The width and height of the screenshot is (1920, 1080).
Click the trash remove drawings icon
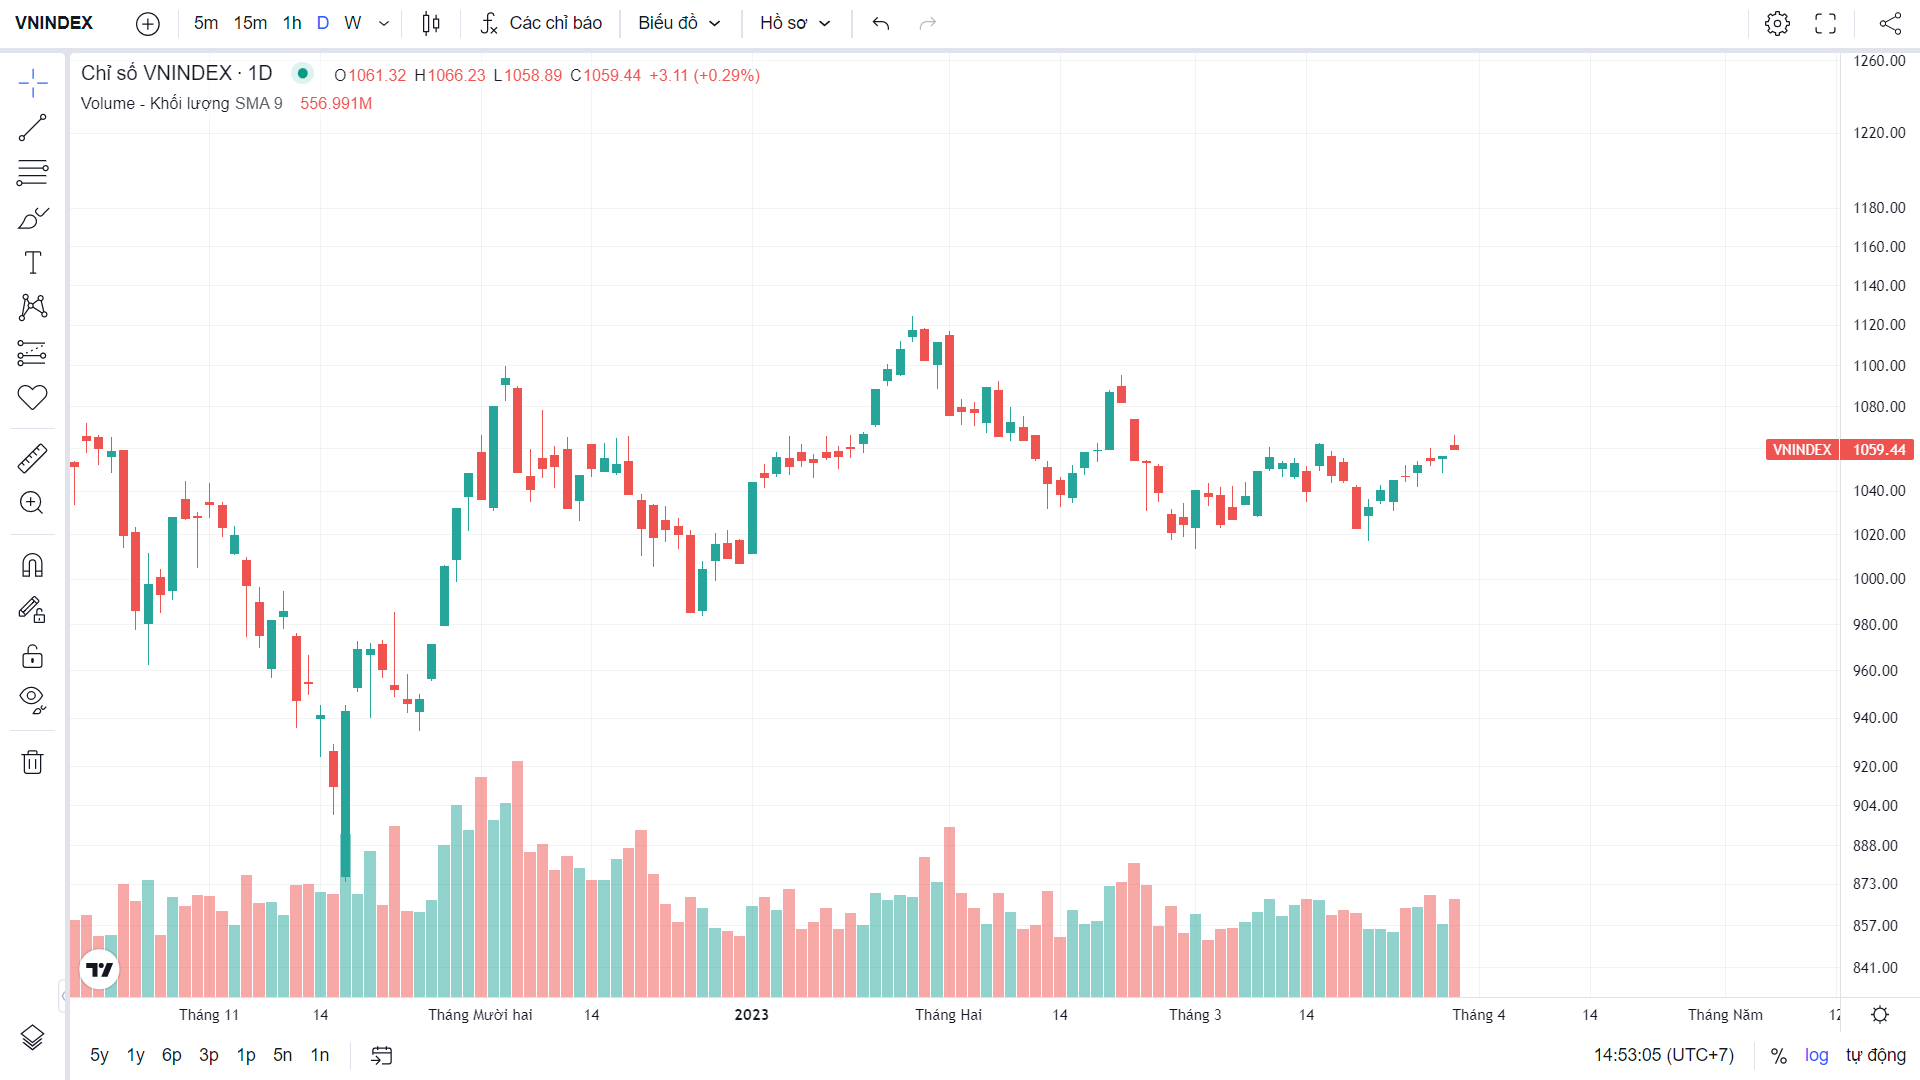tap(32, 763)
